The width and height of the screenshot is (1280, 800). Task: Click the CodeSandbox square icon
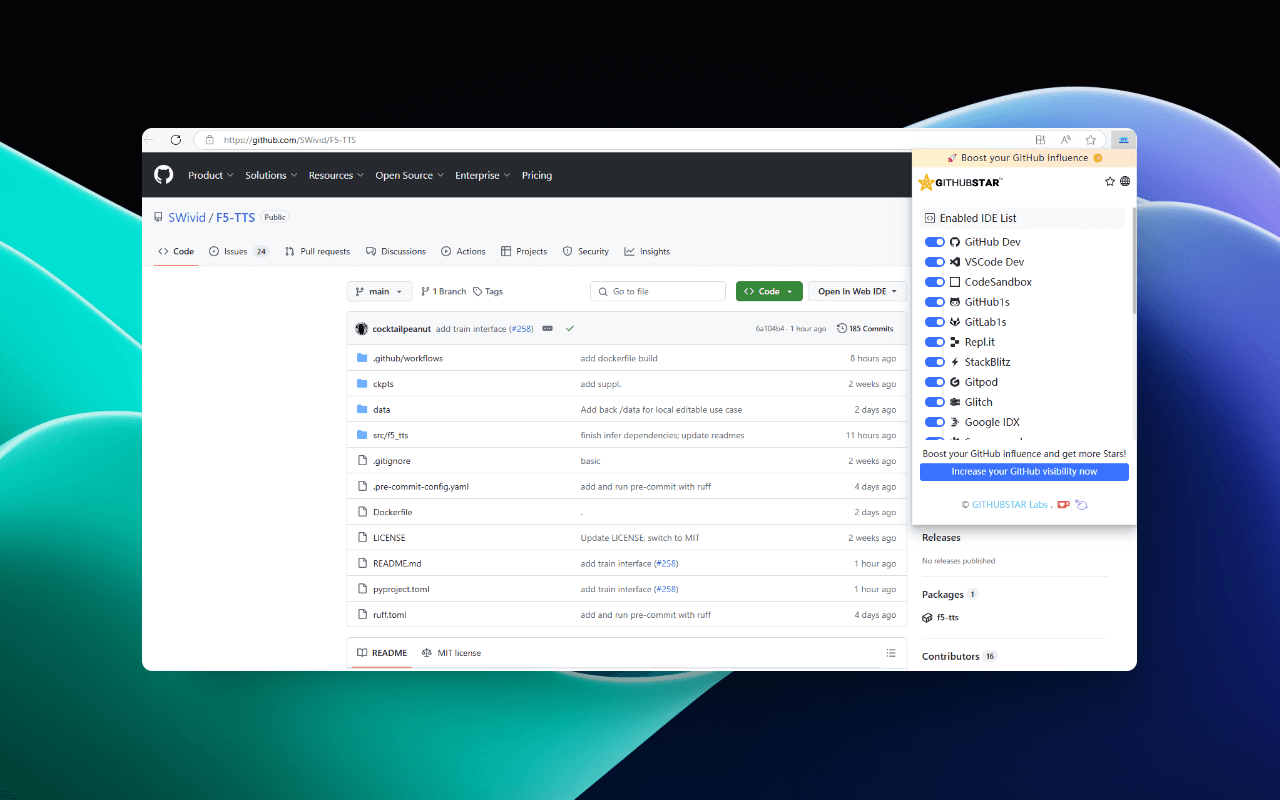coord(955,282)
